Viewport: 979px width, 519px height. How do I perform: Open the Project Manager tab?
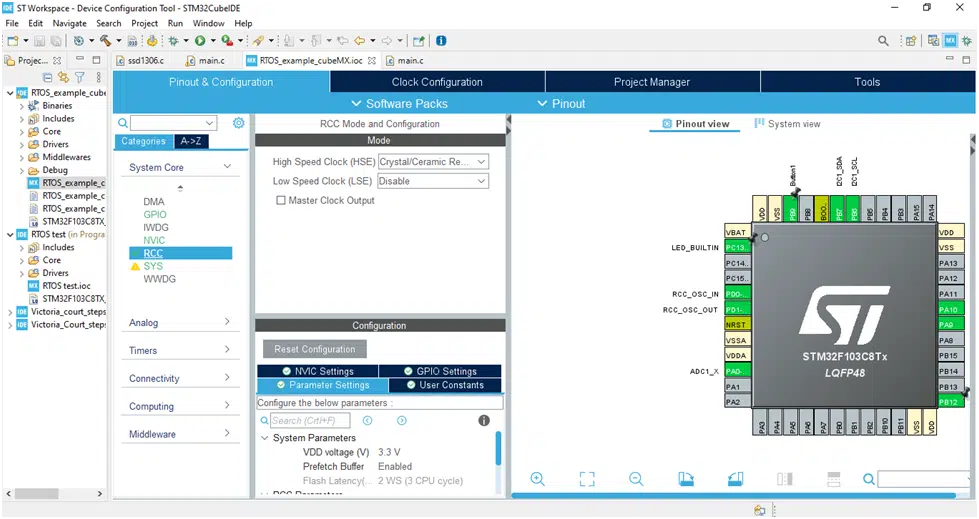(x=652, y=82)
